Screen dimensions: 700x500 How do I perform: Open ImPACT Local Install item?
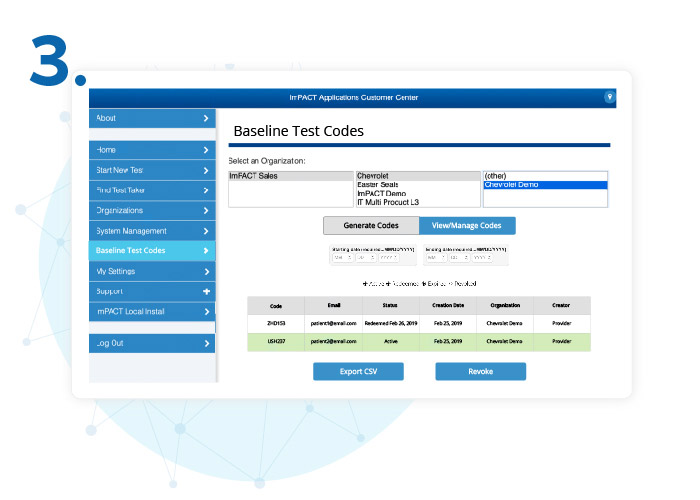coord(152,312)
